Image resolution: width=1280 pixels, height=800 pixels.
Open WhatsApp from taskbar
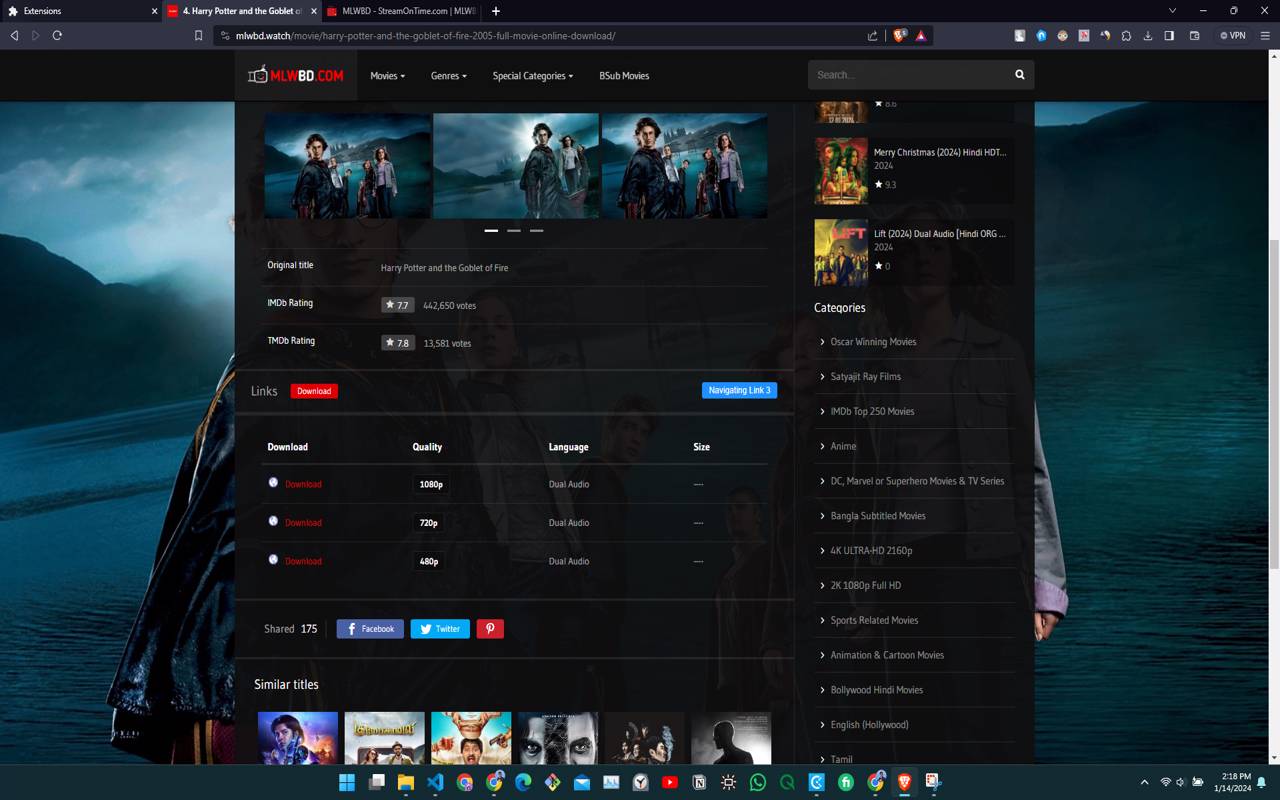pos(758,782)
